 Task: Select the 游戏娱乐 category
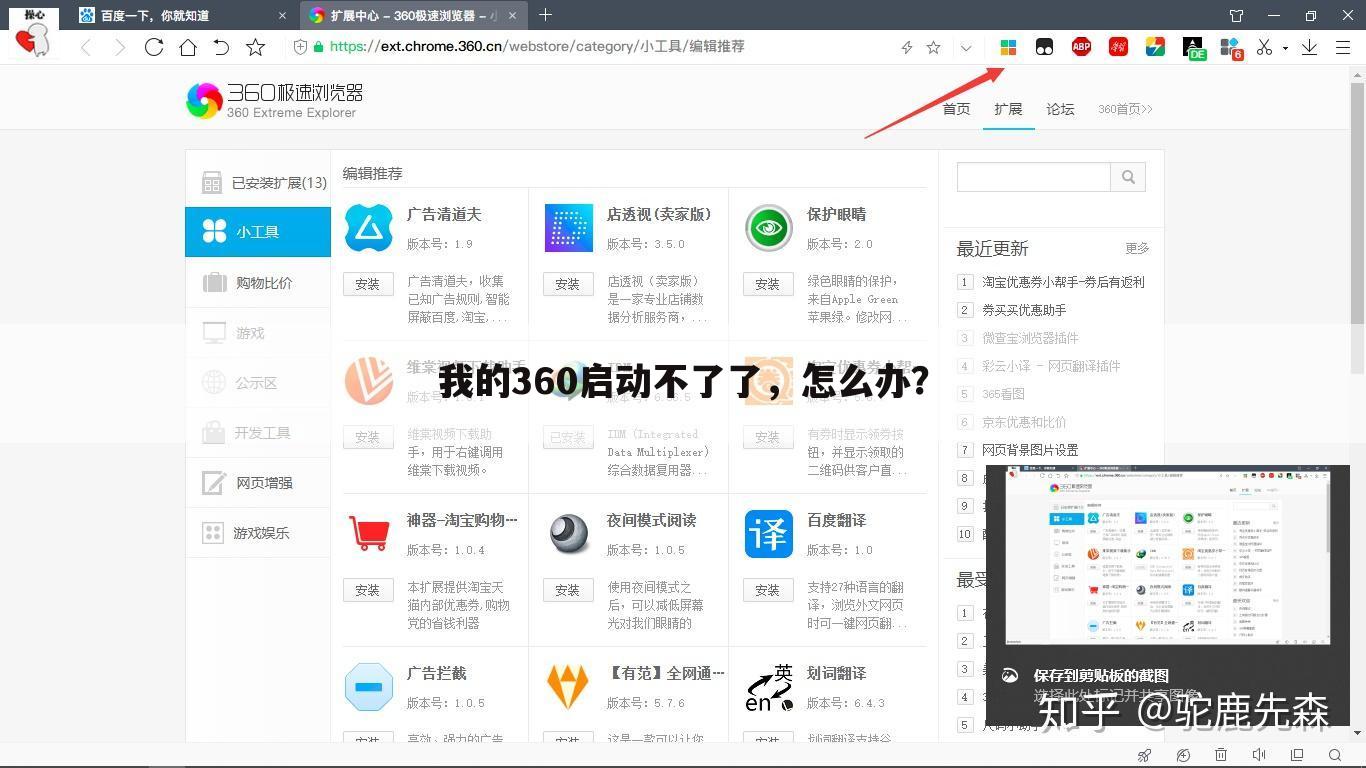click(x=258, y=533)
